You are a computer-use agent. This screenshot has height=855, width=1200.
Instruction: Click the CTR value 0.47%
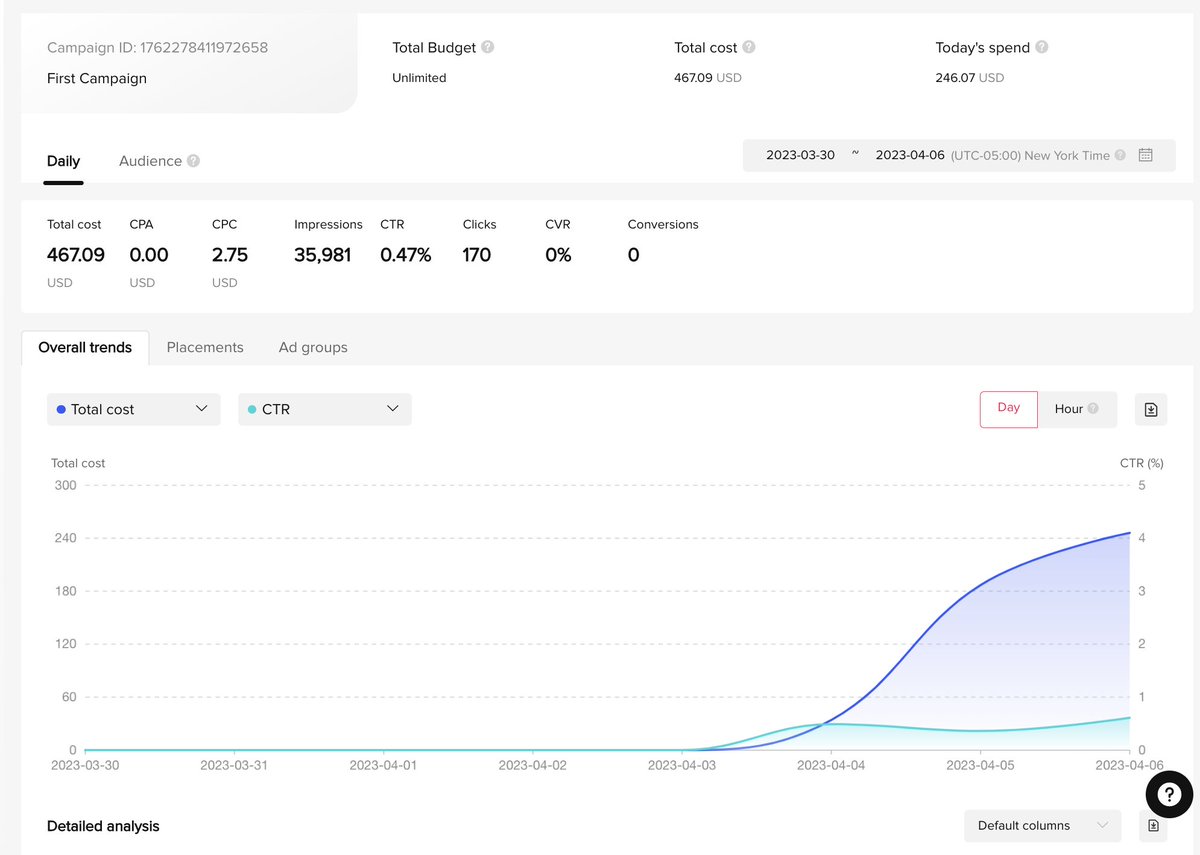click(x=406, y=255)
